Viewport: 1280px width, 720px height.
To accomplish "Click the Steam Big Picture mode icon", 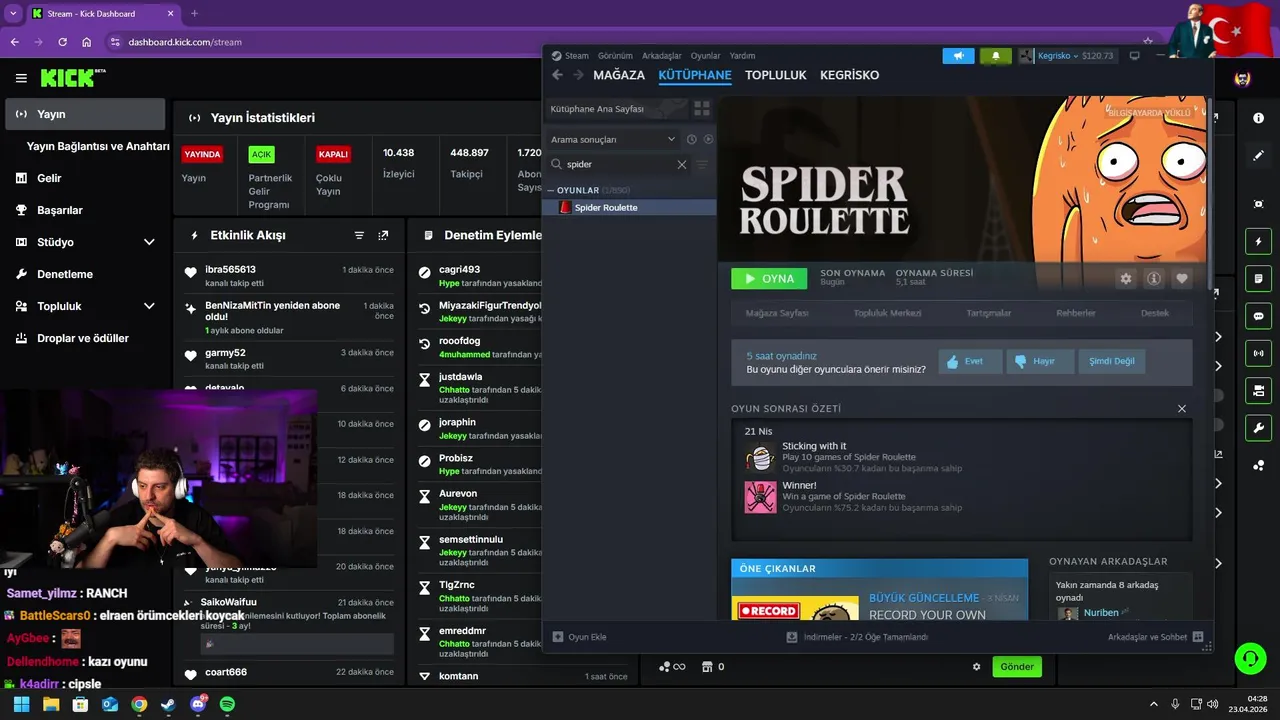I will click(1134, 56).
